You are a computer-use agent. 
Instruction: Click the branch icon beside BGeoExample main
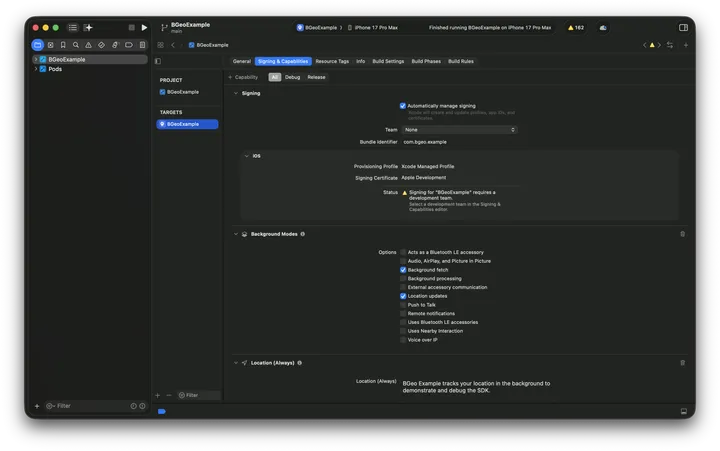(164, 28)
